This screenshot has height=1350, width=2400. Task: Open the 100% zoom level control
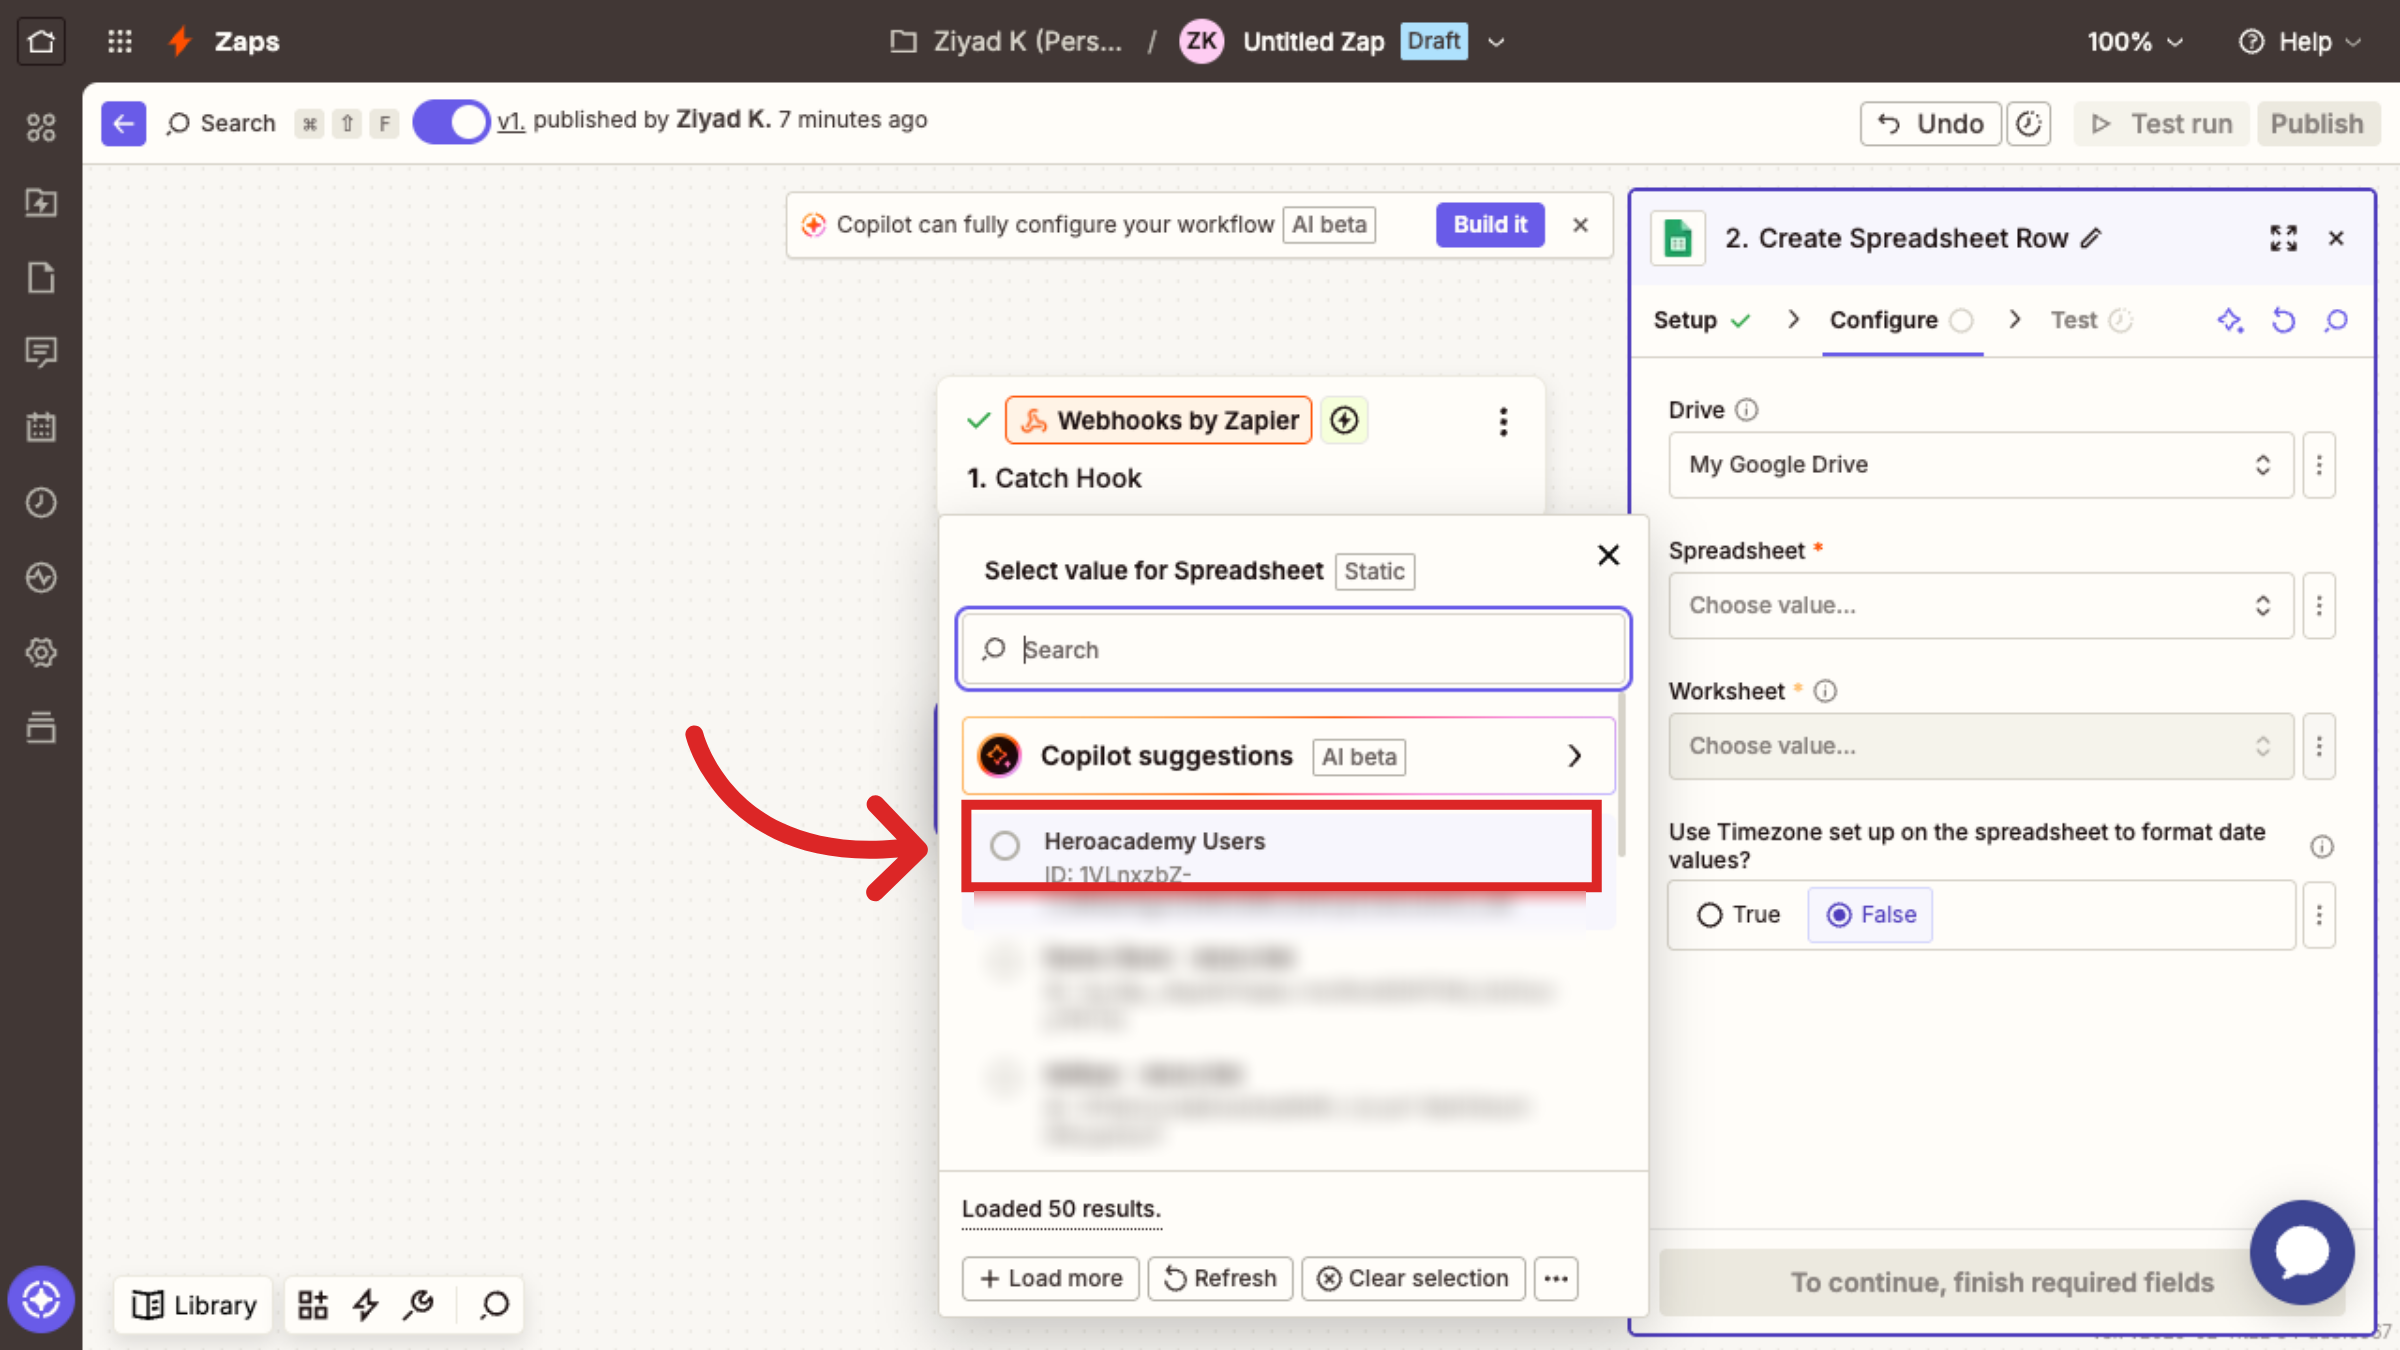(x=2134, y=42)
